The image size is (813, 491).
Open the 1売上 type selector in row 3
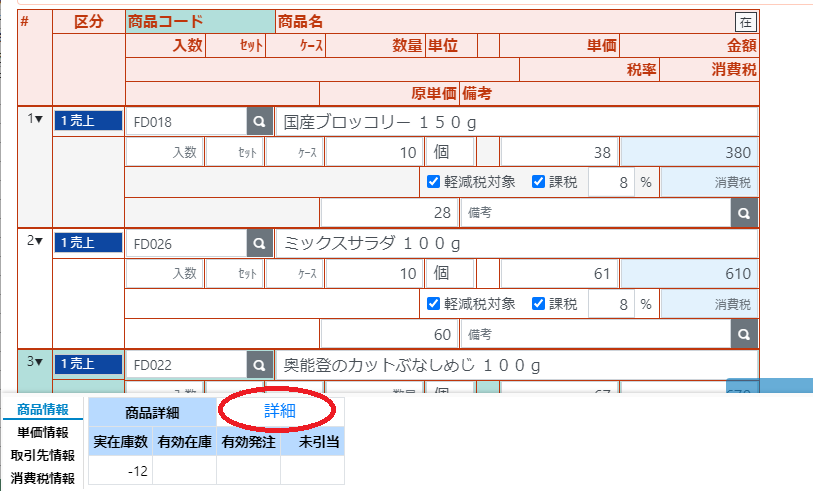tap(89, 364)
